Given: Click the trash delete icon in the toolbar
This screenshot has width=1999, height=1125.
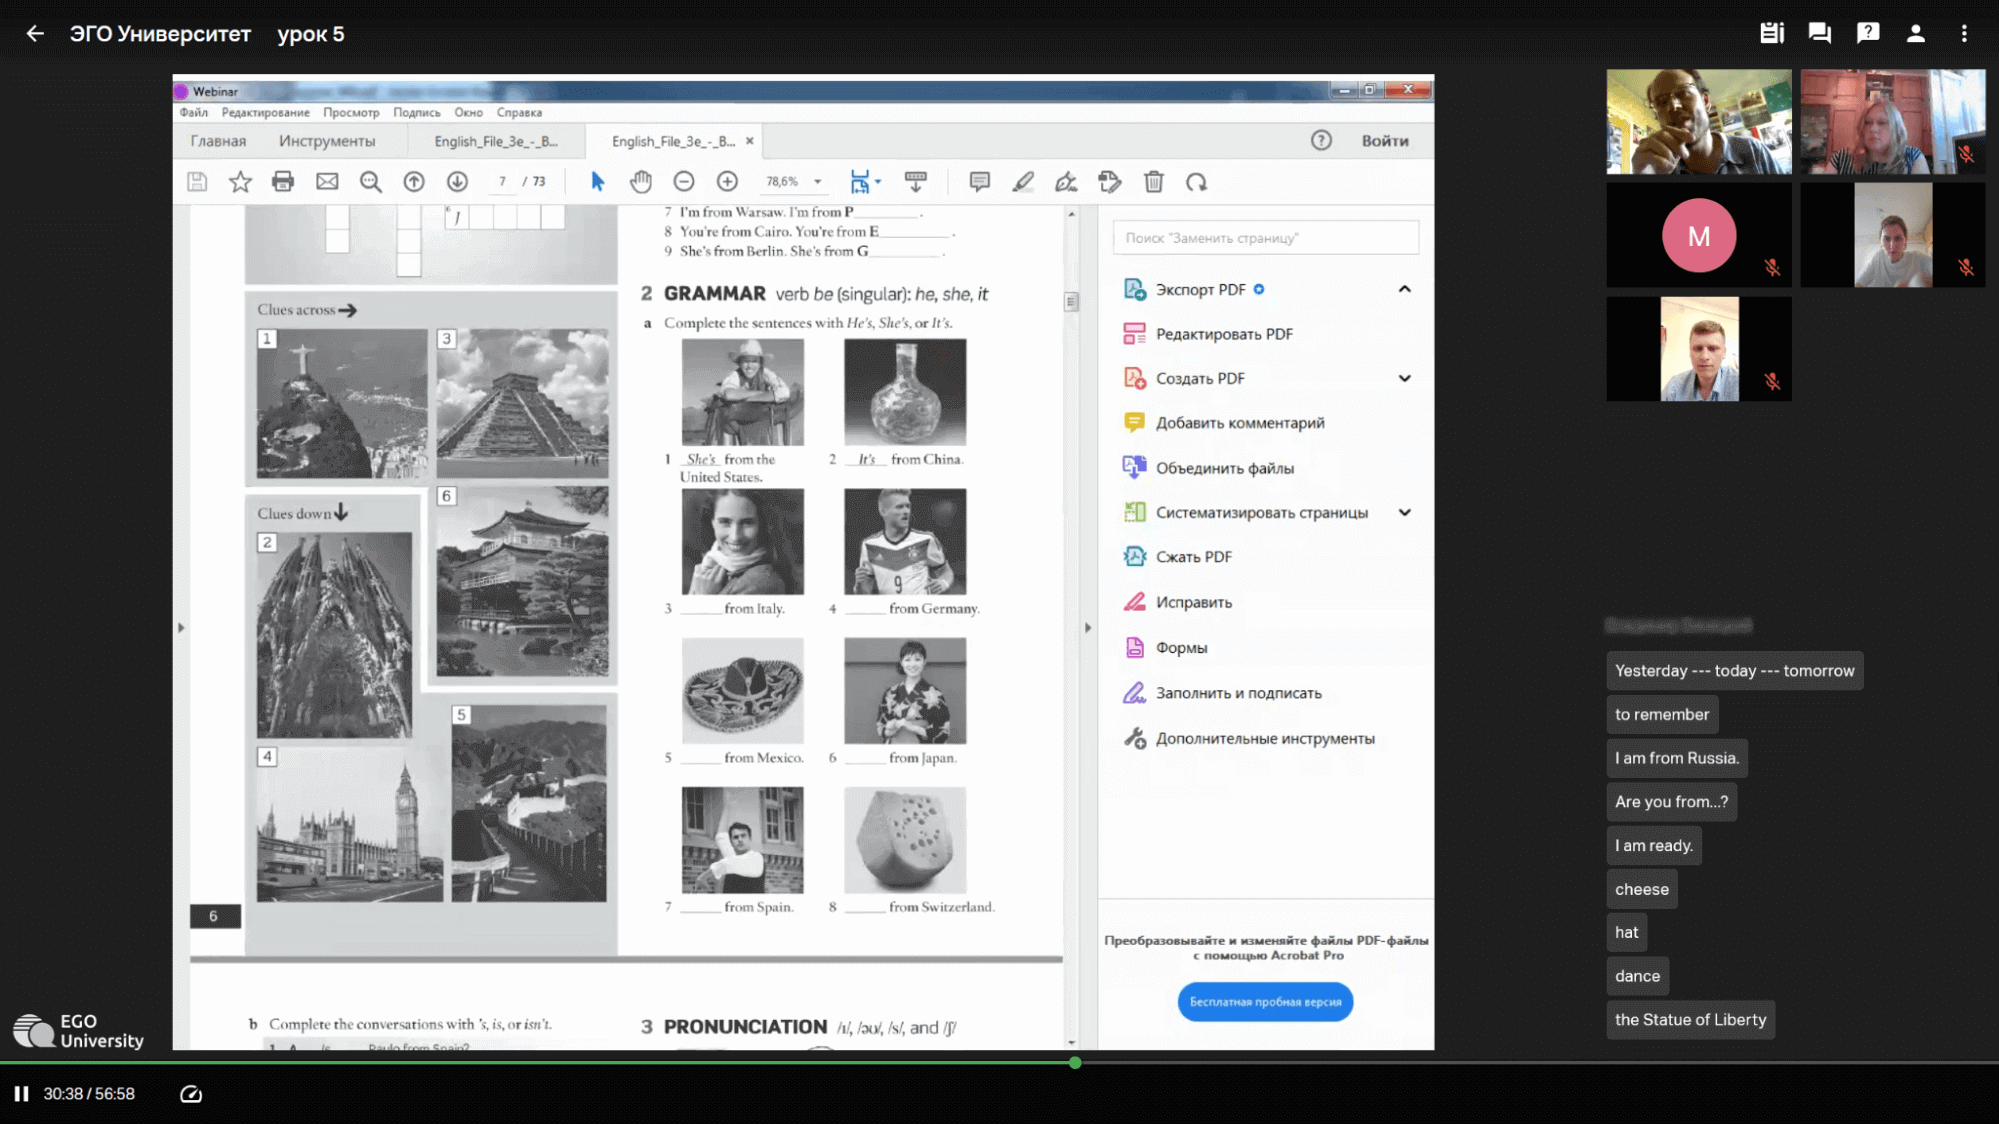Looking at the screenshot, I should point(1153,182).
